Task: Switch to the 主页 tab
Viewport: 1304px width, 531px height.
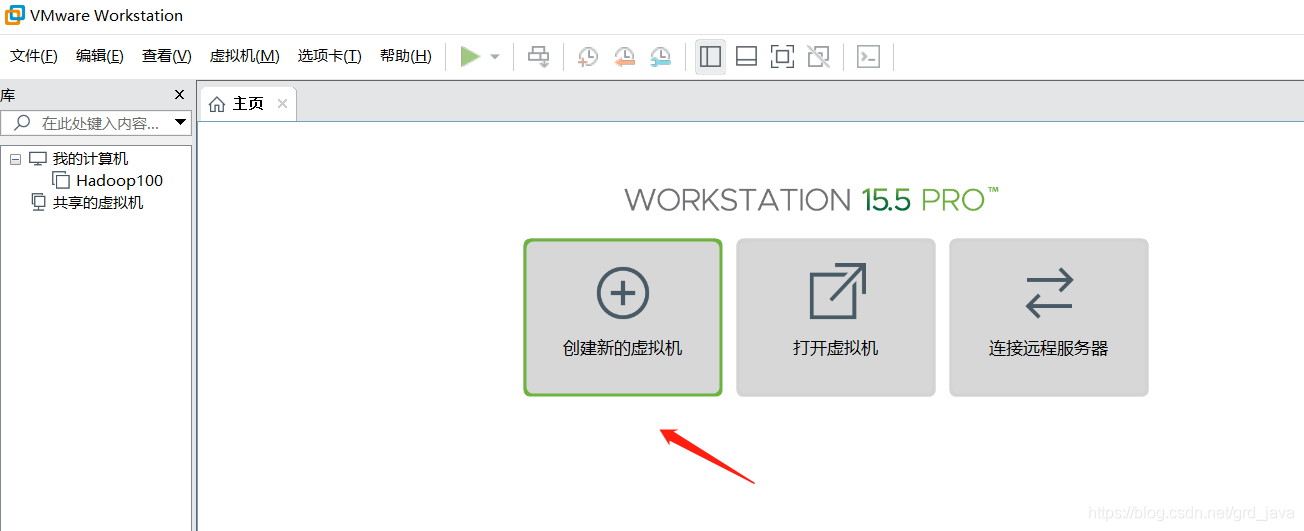Action: tap(248, 104)
